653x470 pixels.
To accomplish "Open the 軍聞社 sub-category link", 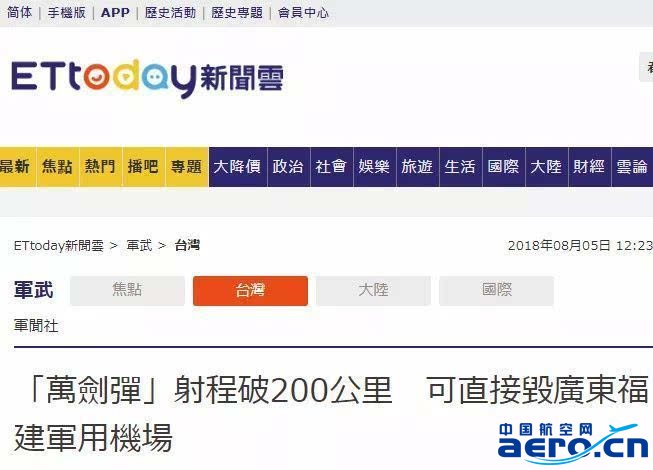I will tap(36, 326).
